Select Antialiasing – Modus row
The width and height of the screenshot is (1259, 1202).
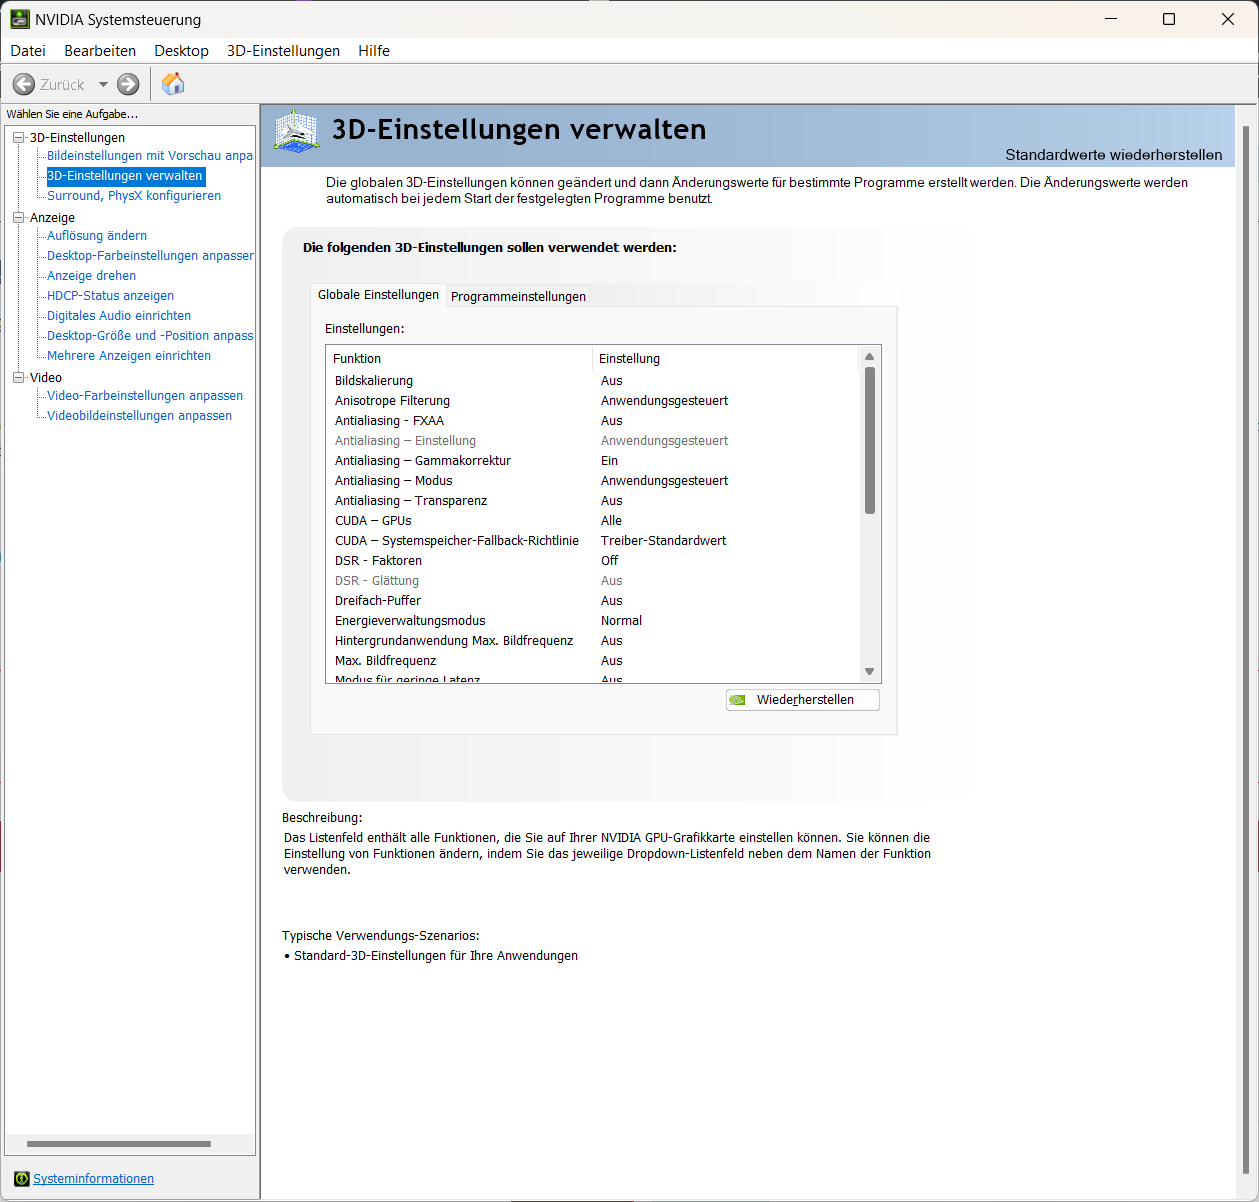[593, 481]
